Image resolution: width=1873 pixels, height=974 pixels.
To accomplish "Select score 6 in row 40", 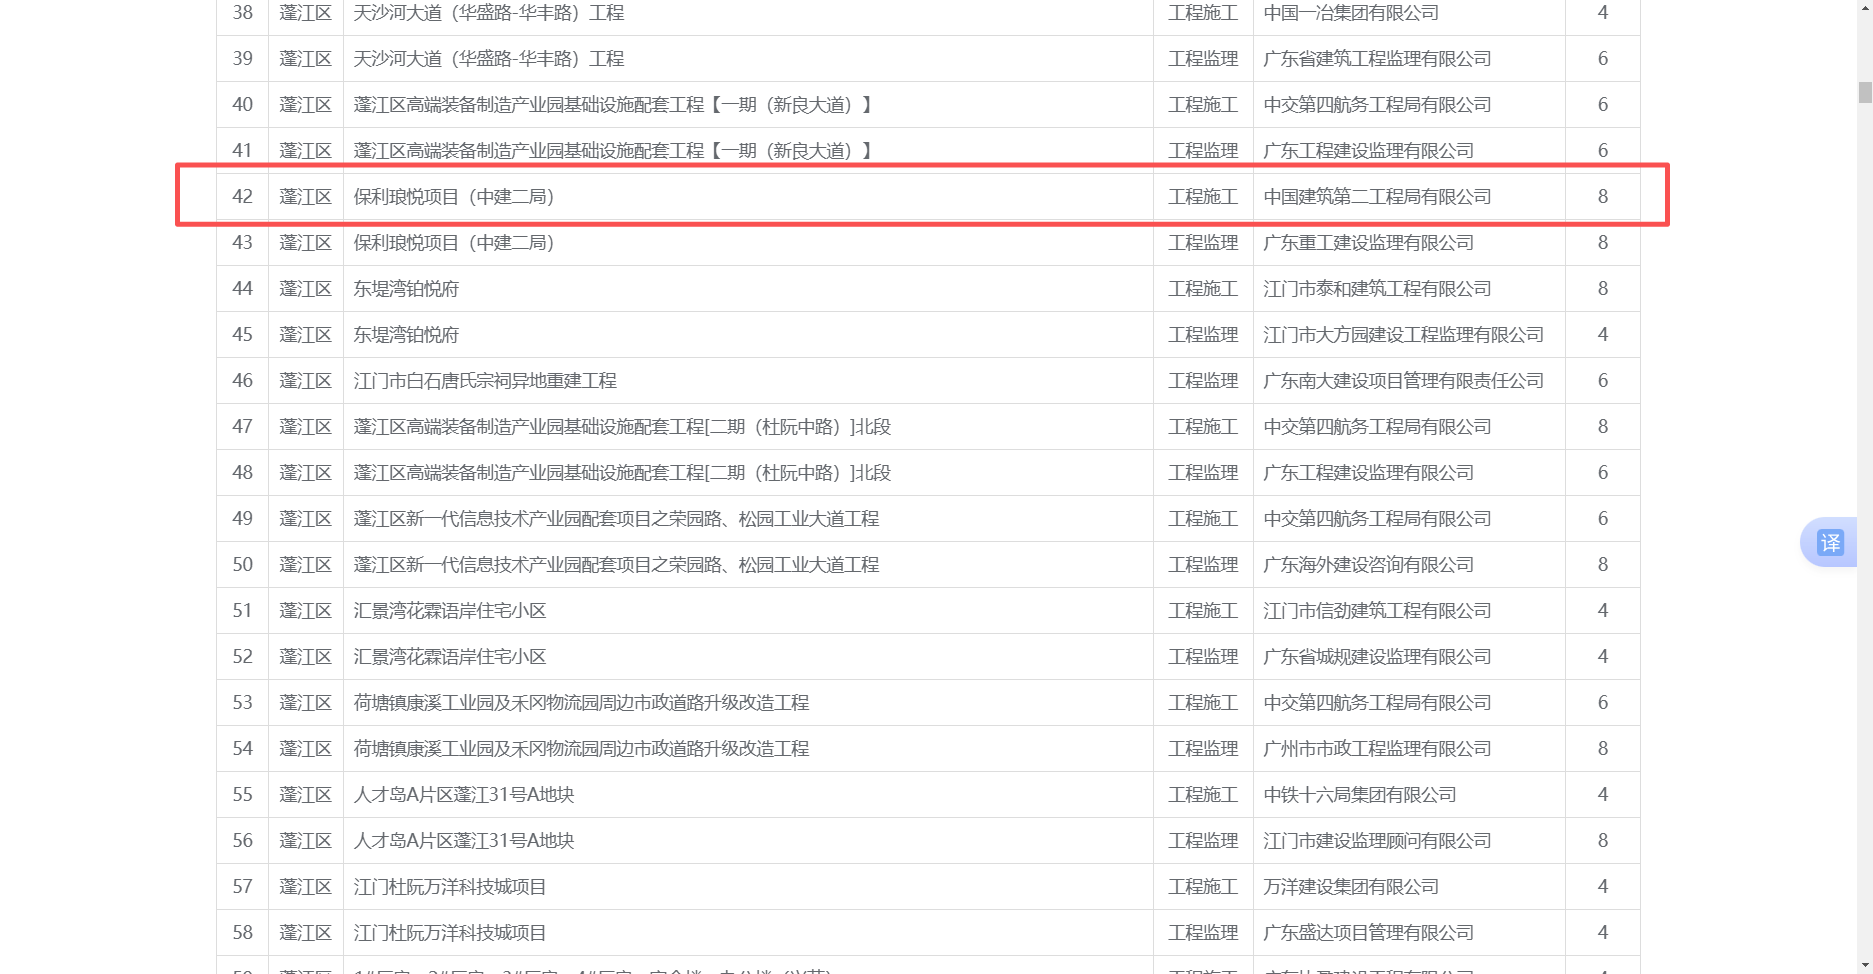I will tap(1603, 105).
